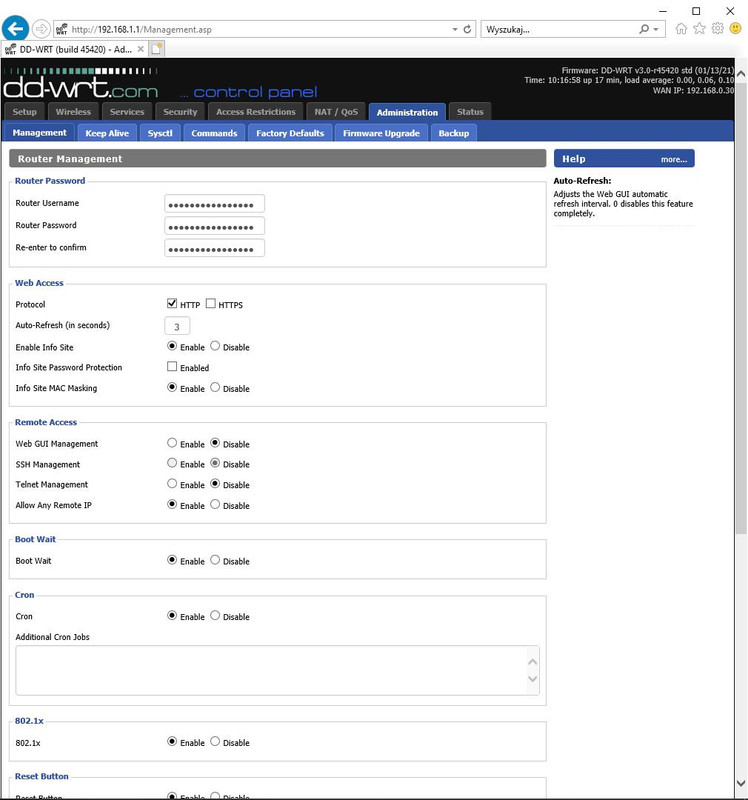Switch to the Factory Defaults subtab
748x800 pixels.
(x=290, y=133)
